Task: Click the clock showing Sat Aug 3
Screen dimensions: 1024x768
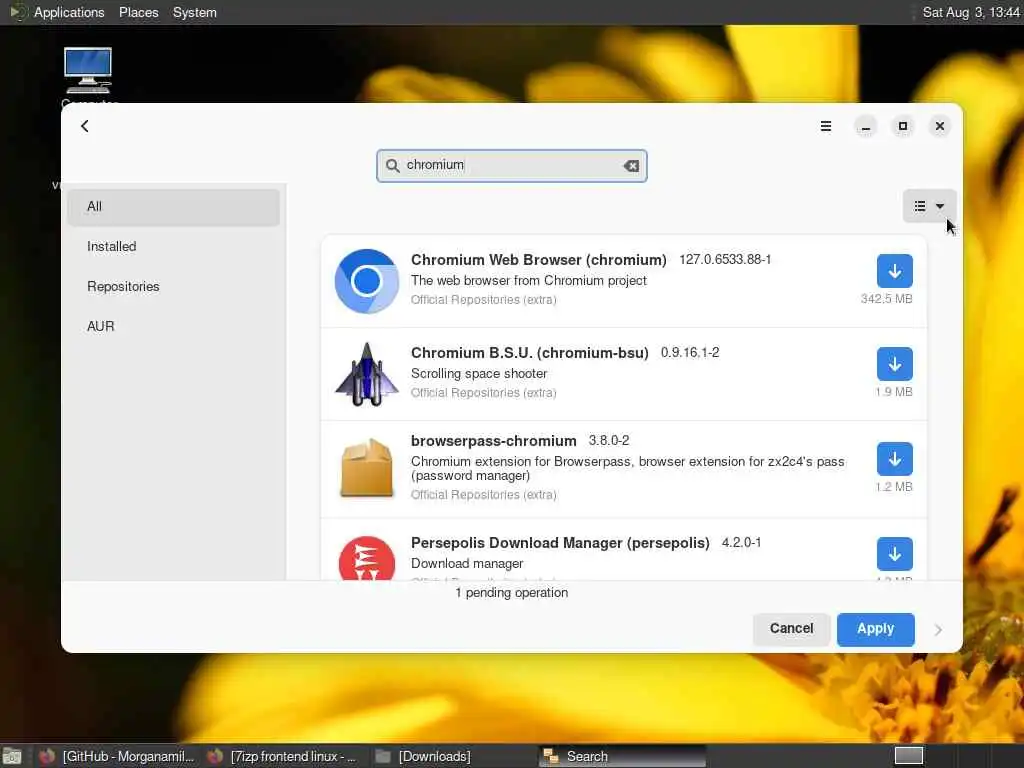Action: tap(971, 12)
